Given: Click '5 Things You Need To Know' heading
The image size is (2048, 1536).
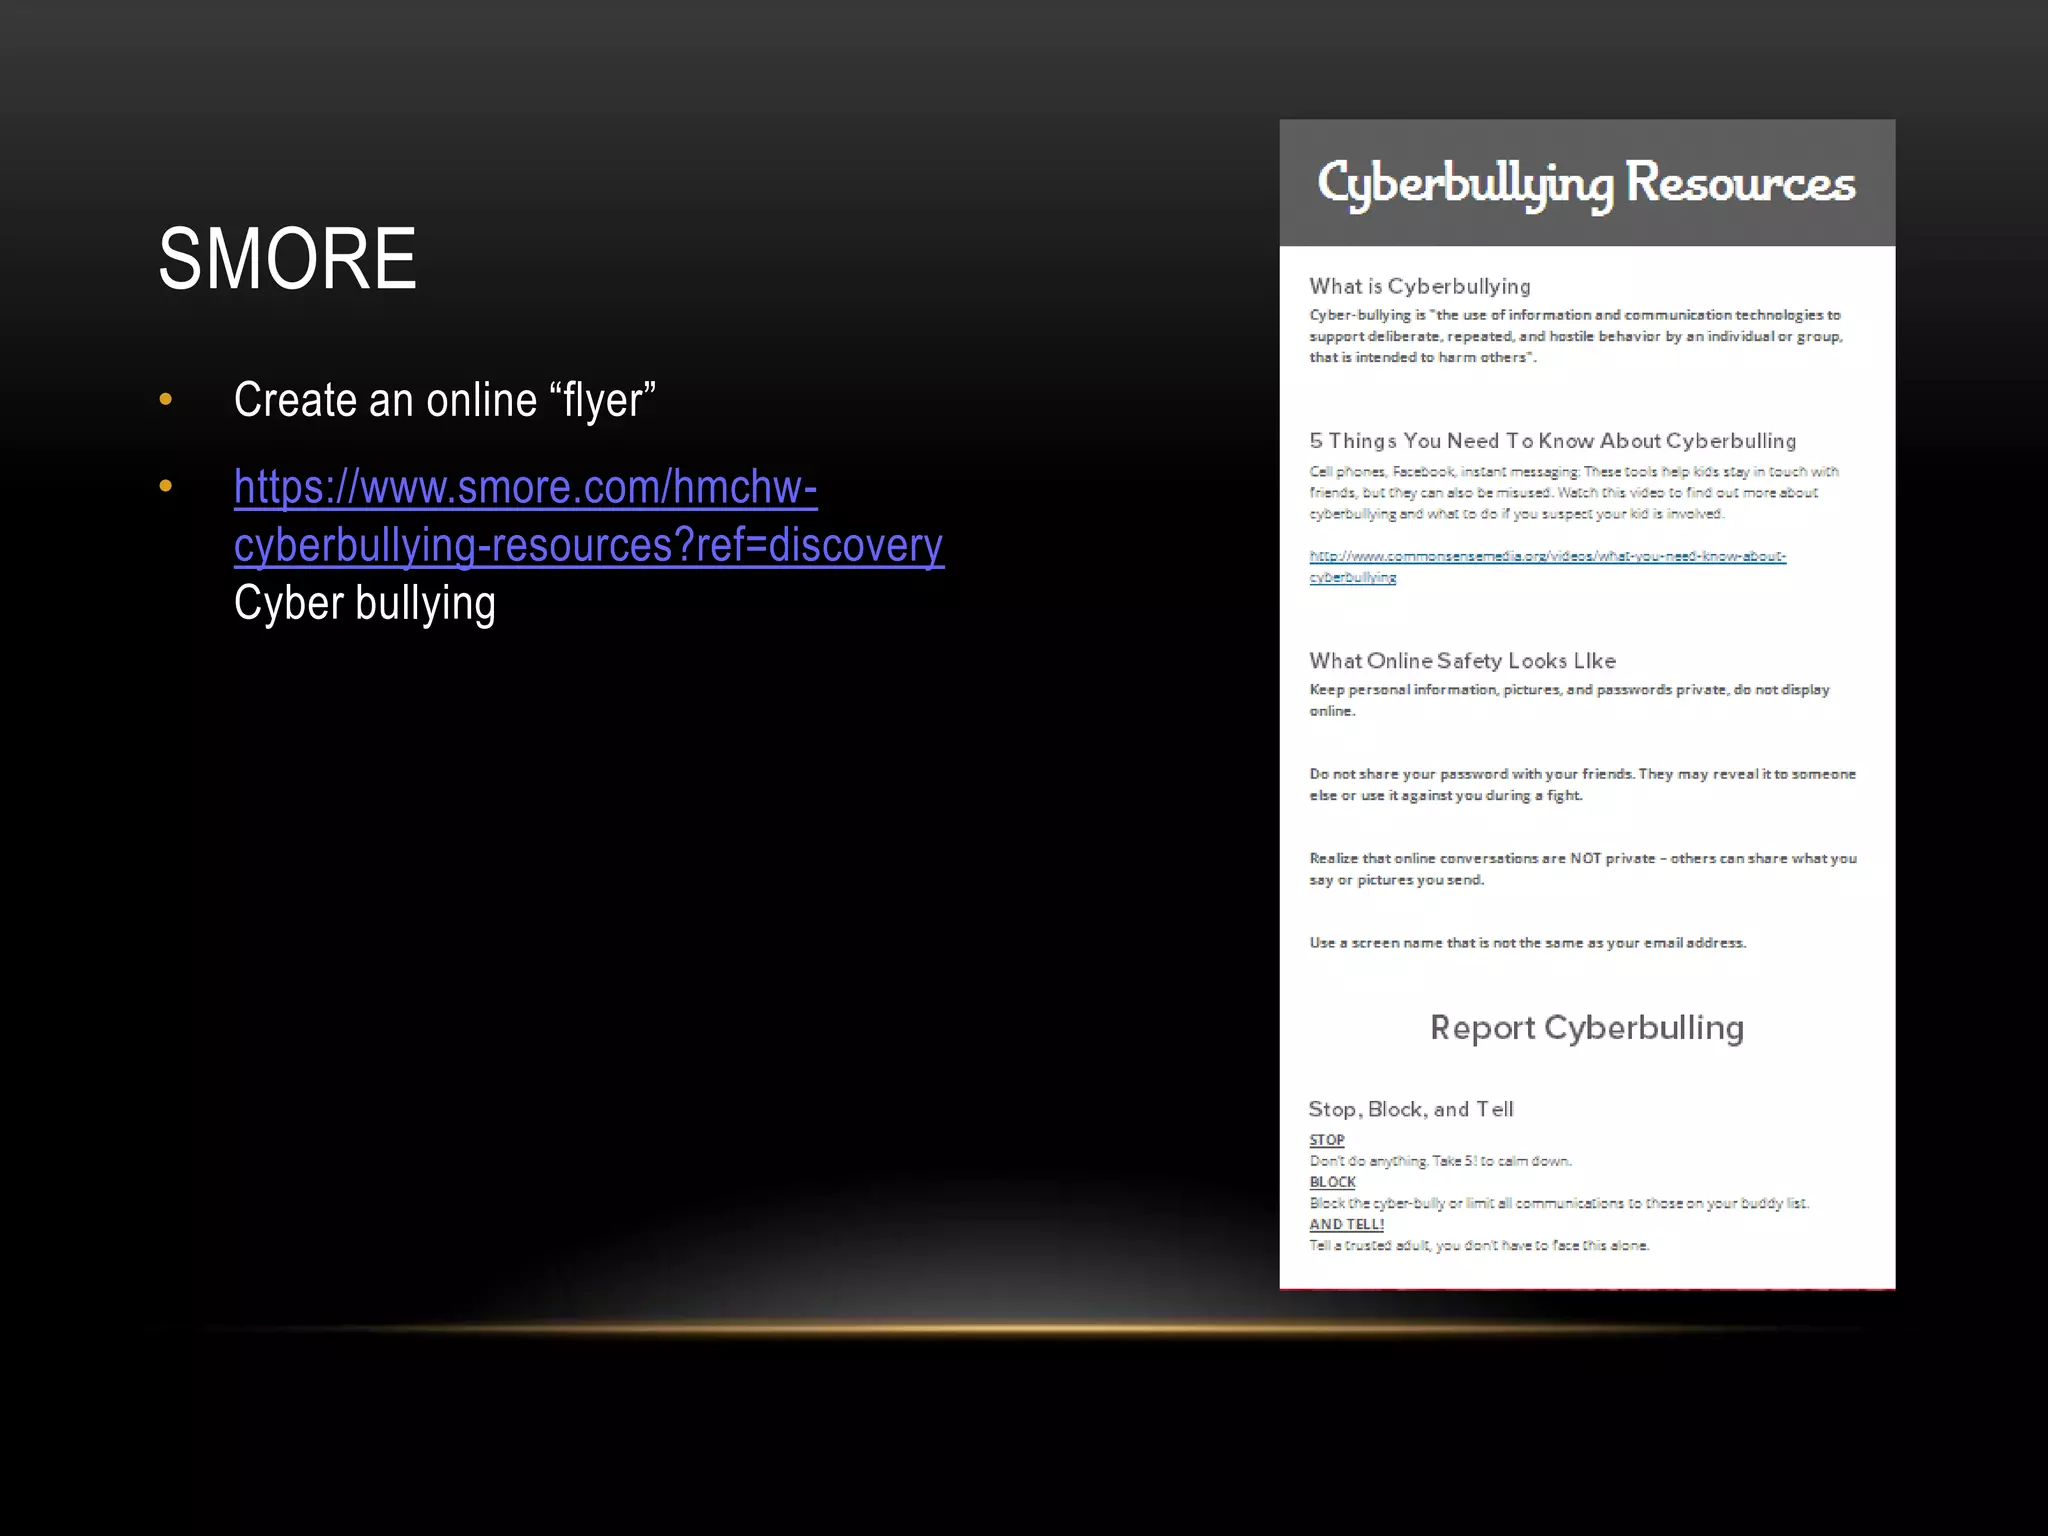Looking at the screenshot, I should [x=1553, y=441].
